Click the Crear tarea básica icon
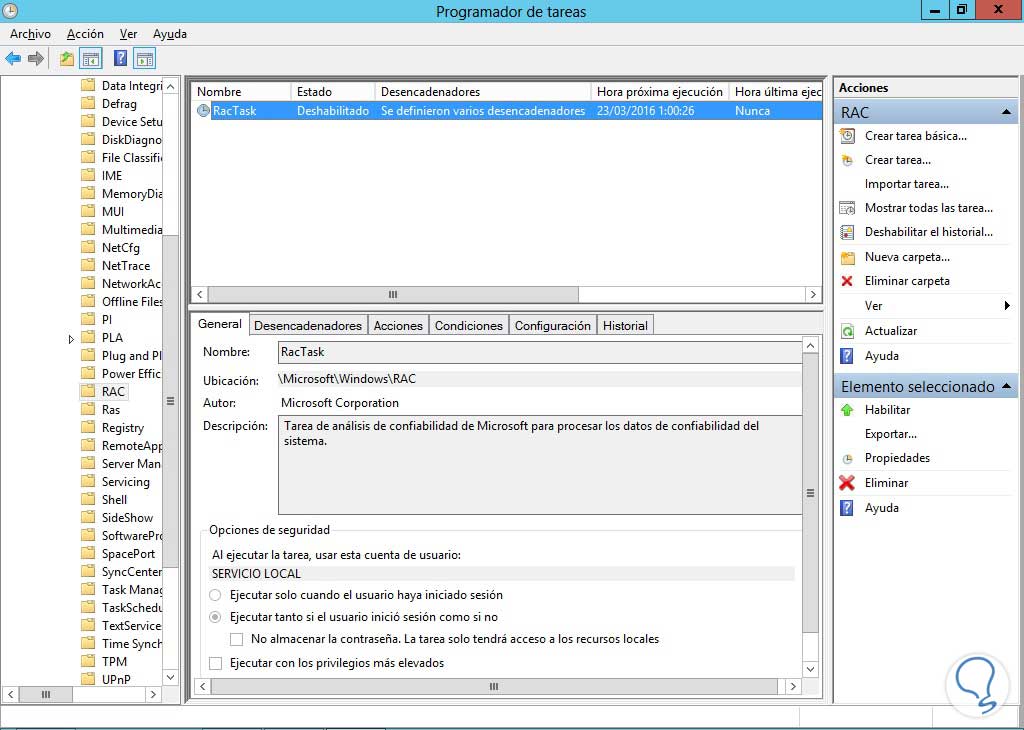Viewport: 1024px width, 730px height. click(x=847, y=136)
